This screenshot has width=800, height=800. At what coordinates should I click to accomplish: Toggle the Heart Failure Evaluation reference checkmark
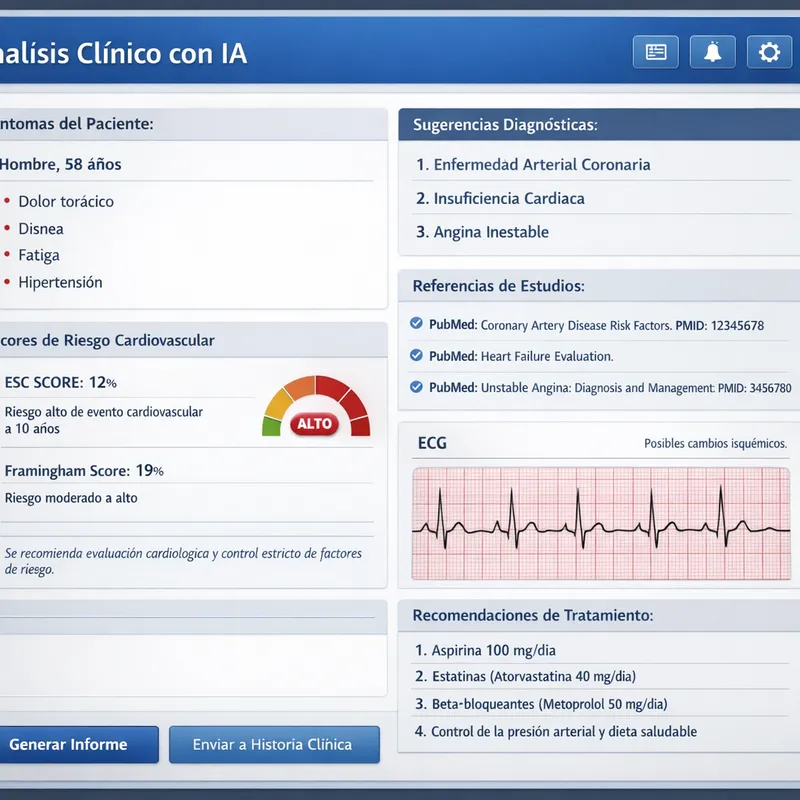point(417,355)
